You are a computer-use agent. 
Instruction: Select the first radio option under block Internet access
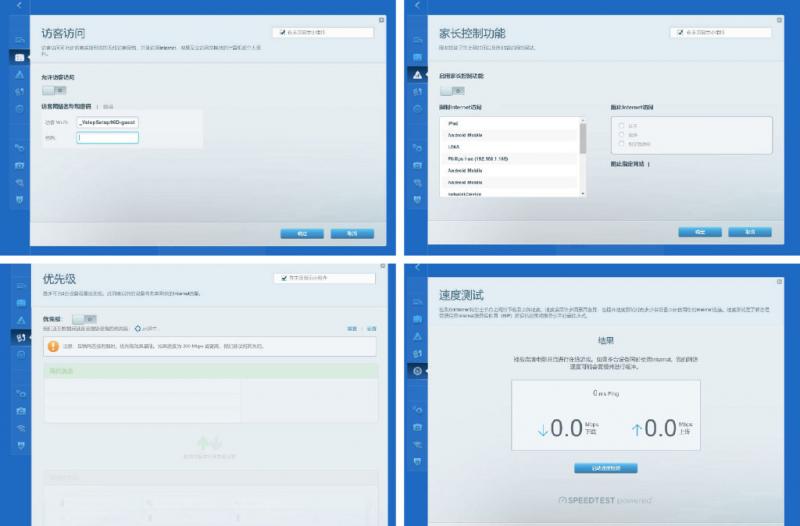point(621,126)
